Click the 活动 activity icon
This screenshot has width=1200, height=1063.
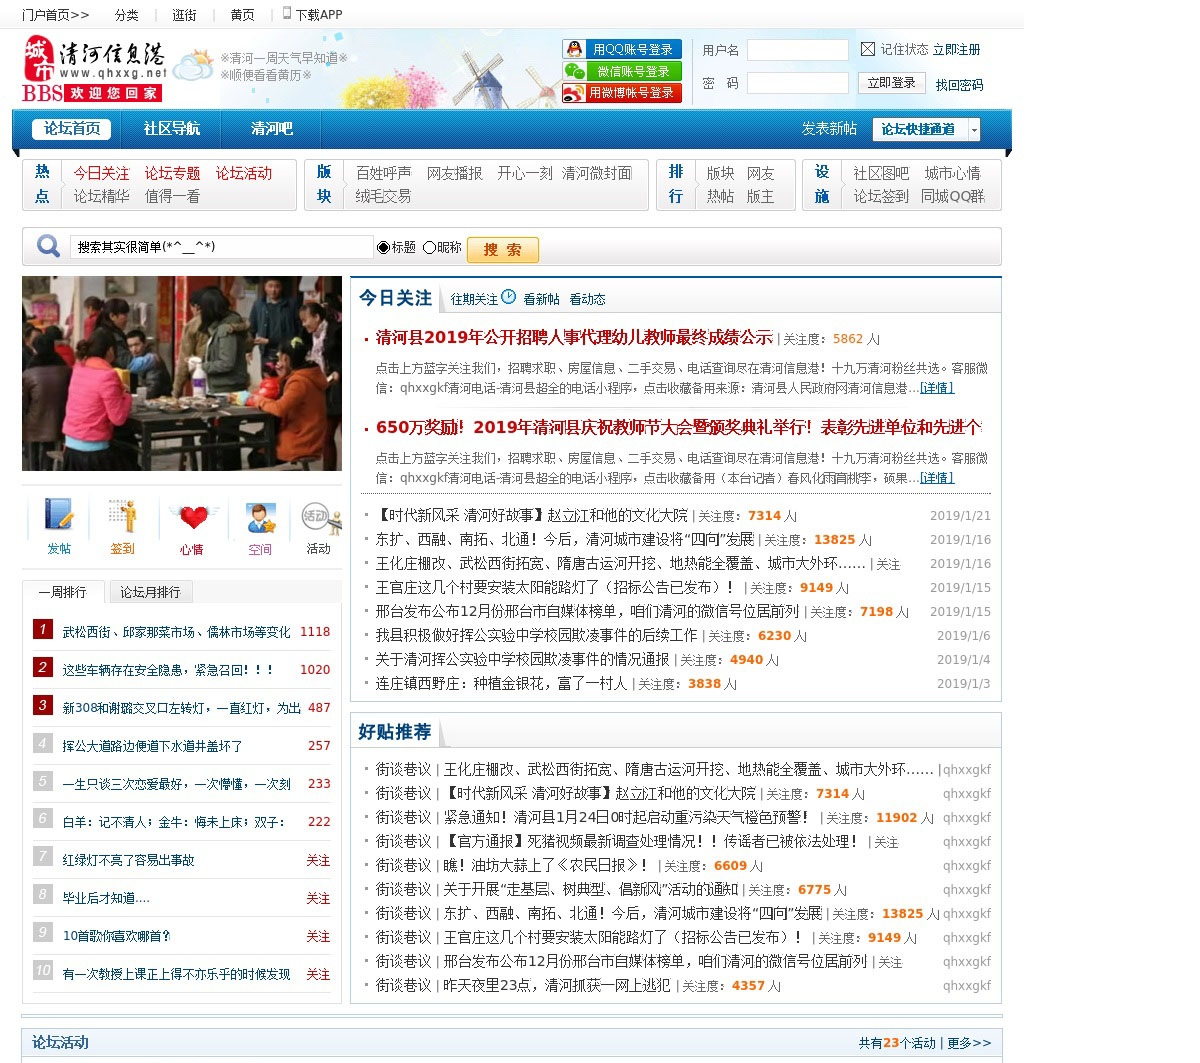point(317,517)
